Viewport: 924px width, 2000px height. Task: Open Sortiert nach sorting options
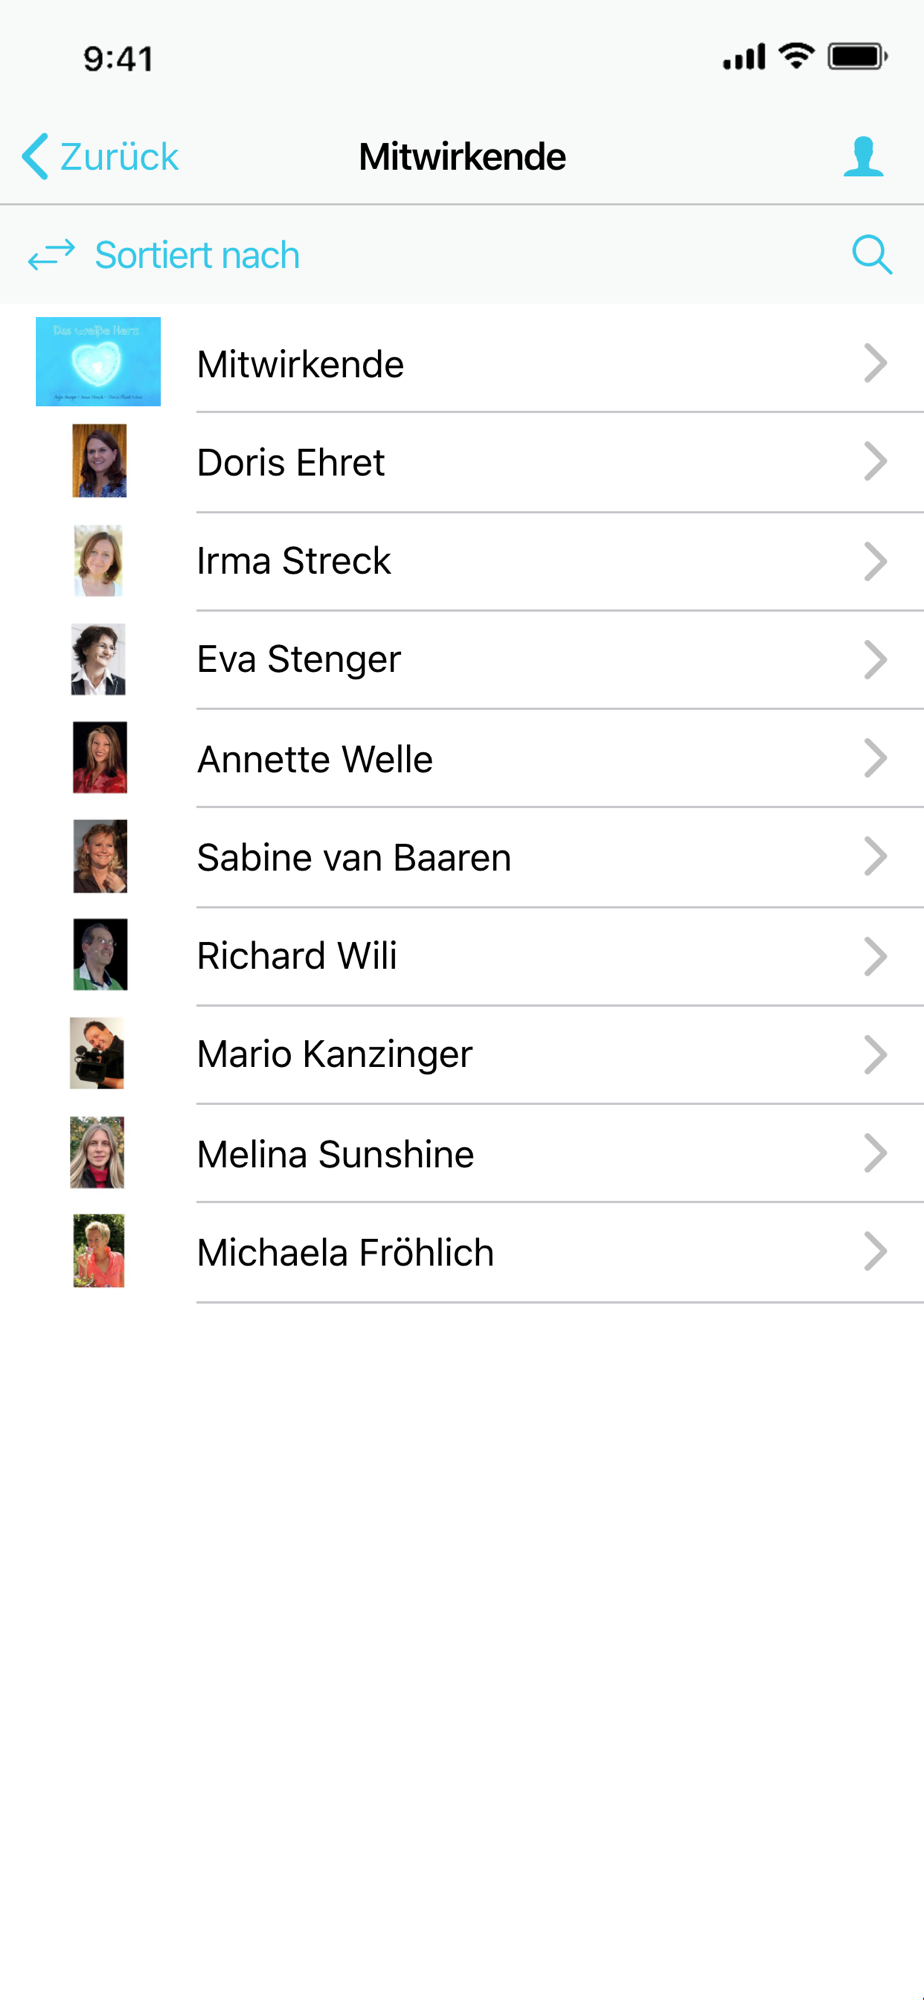pyautogui.click(x=197, y=255)
